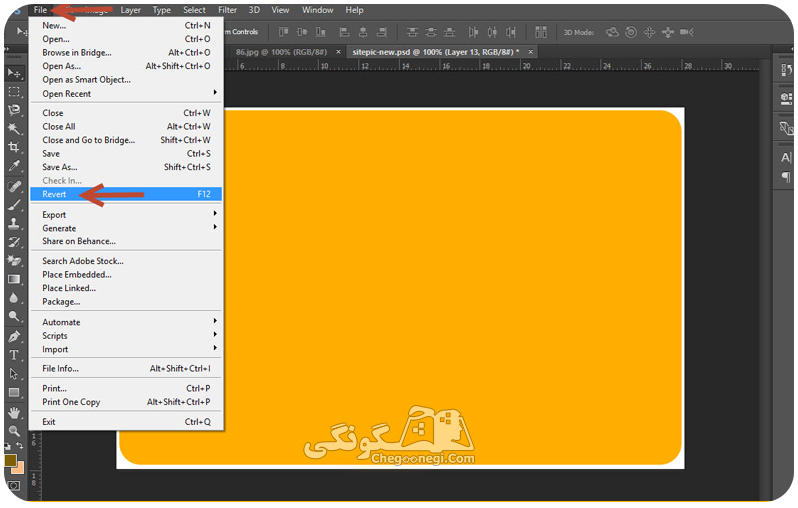Click the Align Top Edges icon
The height and width of the screenshot is (508, 798).
tap(283, 32)
